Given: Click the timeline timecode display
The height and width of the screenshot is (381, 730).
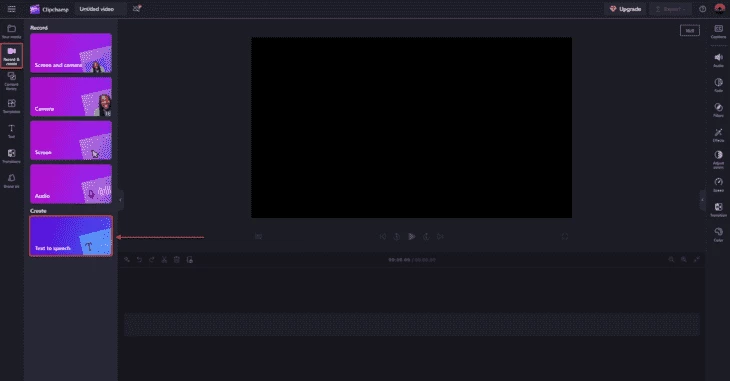Looking at the screenshot, I should coord(412,260).
